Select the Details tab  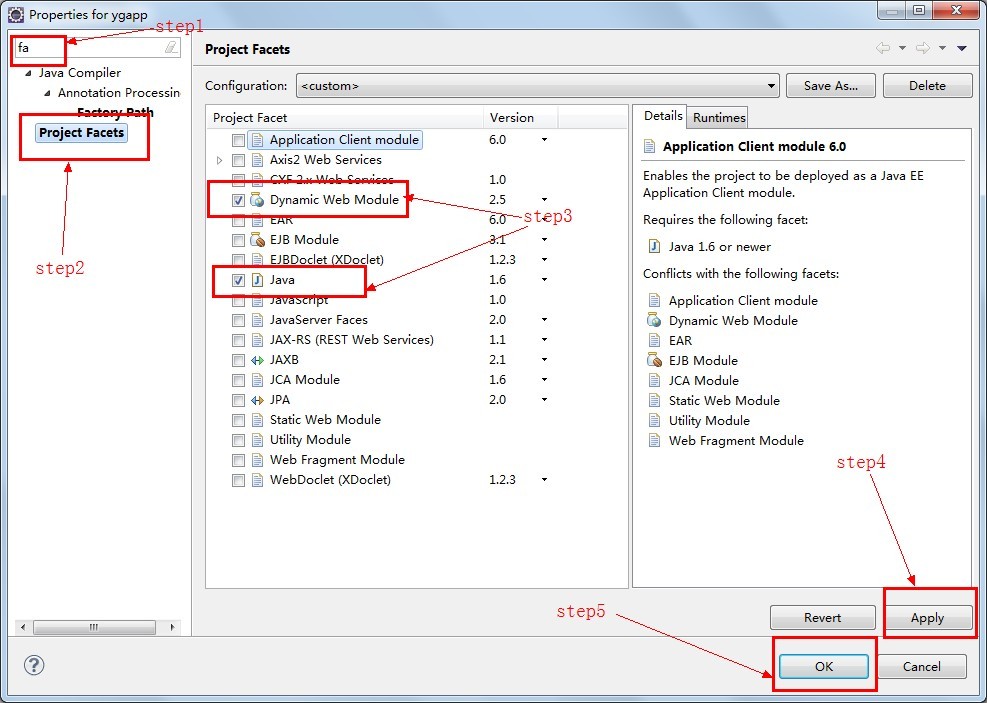pyautogui.click(x=663, y=117)
